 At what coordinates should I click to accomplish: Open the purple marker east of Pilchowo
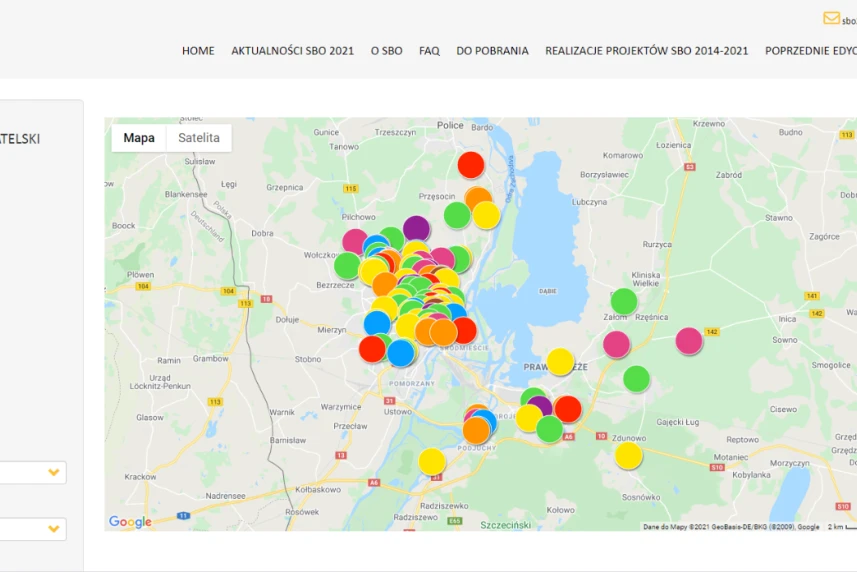click(x=416, y=229)
